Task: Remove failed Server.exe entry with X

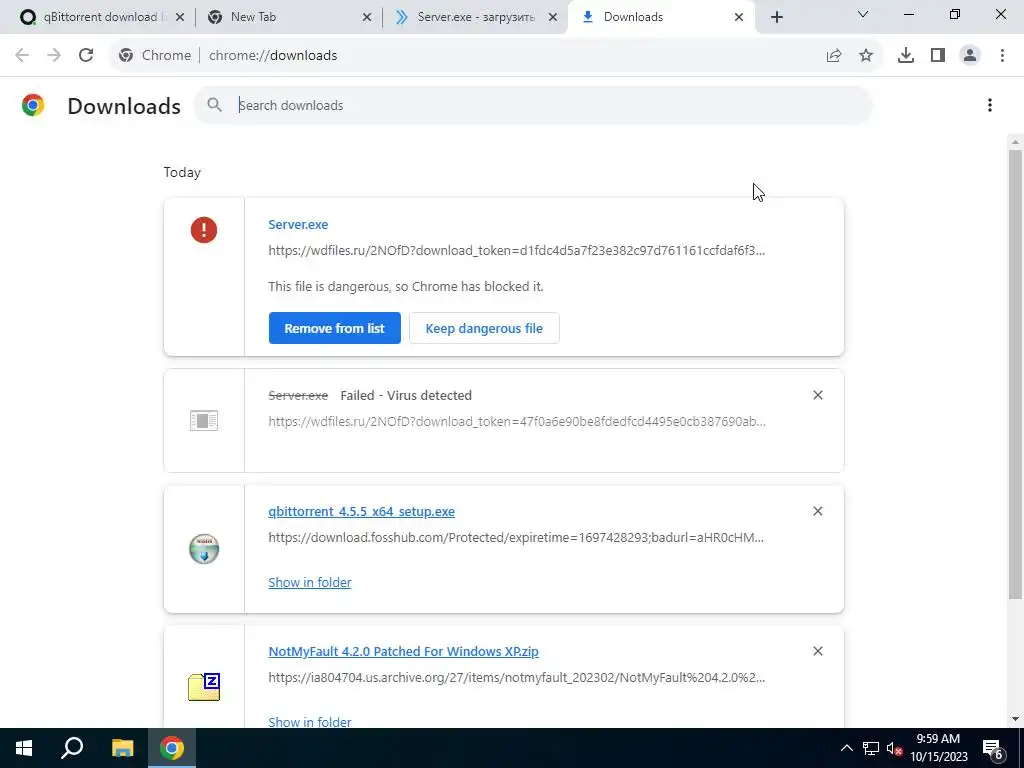Action: [818, 395]
